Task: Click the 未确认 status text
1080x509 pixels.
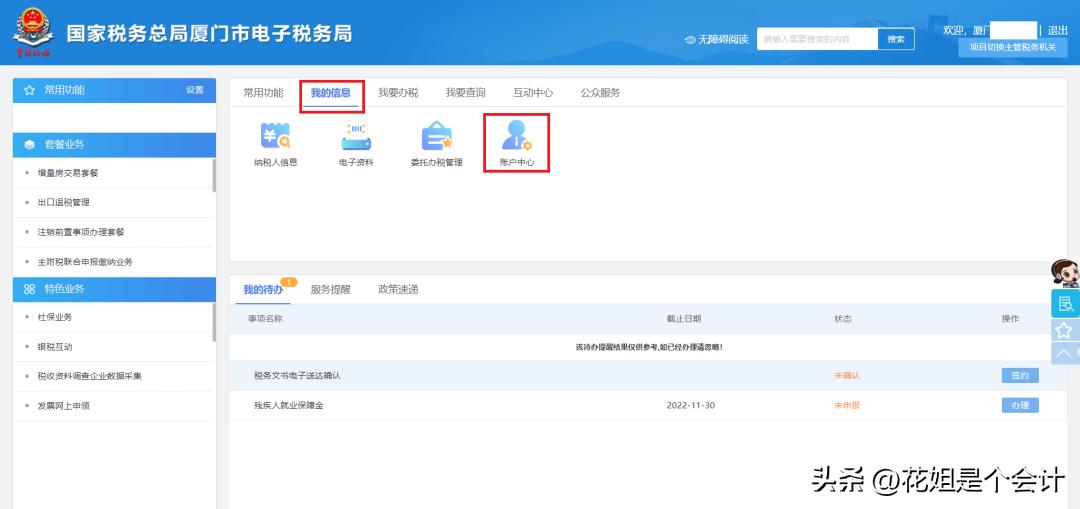Action: coord(847,375)
